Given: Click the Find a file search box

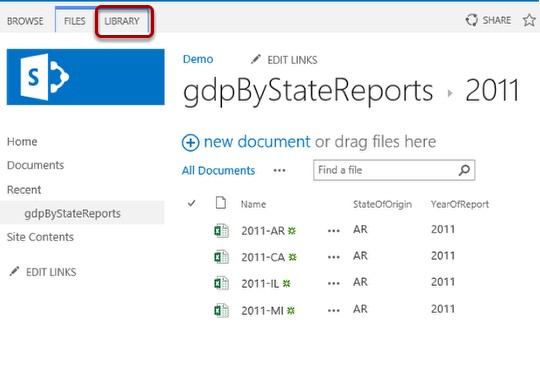Looking at the screenshot, I should point(394,170).
